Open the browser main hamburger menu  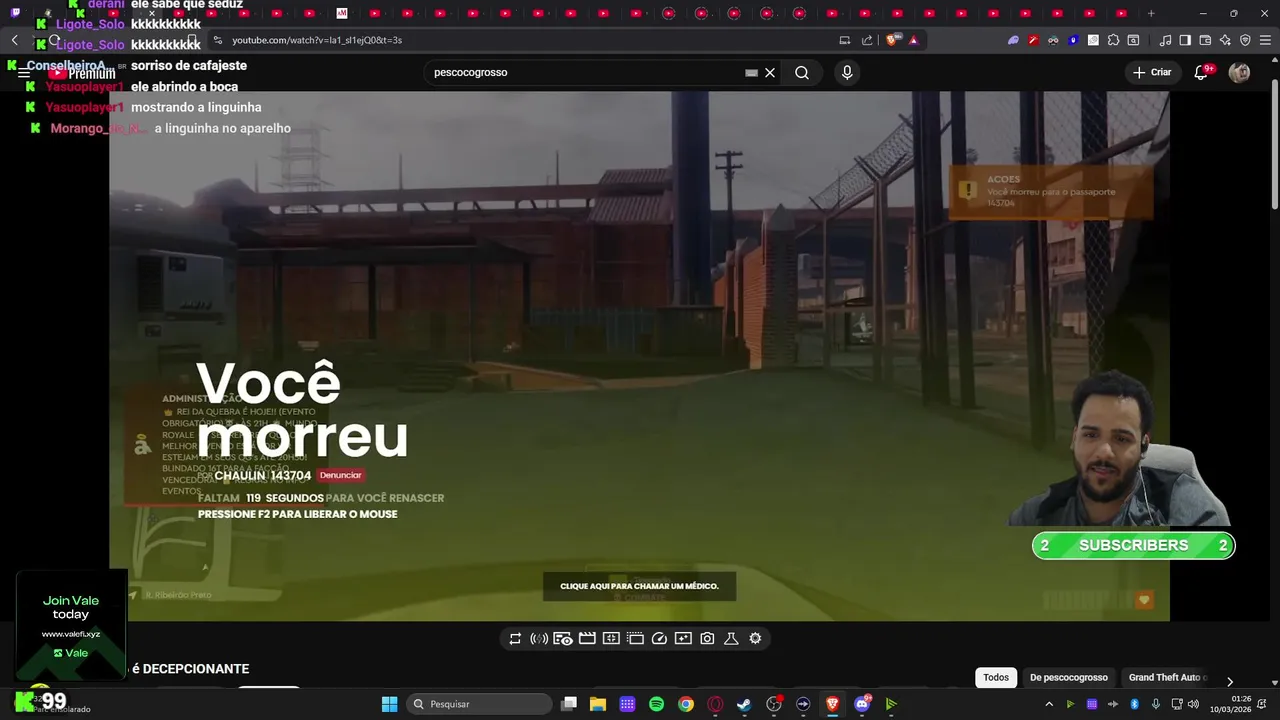click(x=1265, y=40)
